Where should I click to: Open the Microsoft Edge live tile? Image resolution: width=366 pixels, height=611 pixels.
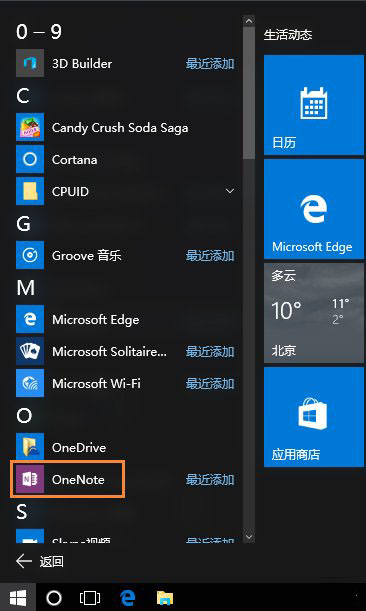tap(314, 209)
